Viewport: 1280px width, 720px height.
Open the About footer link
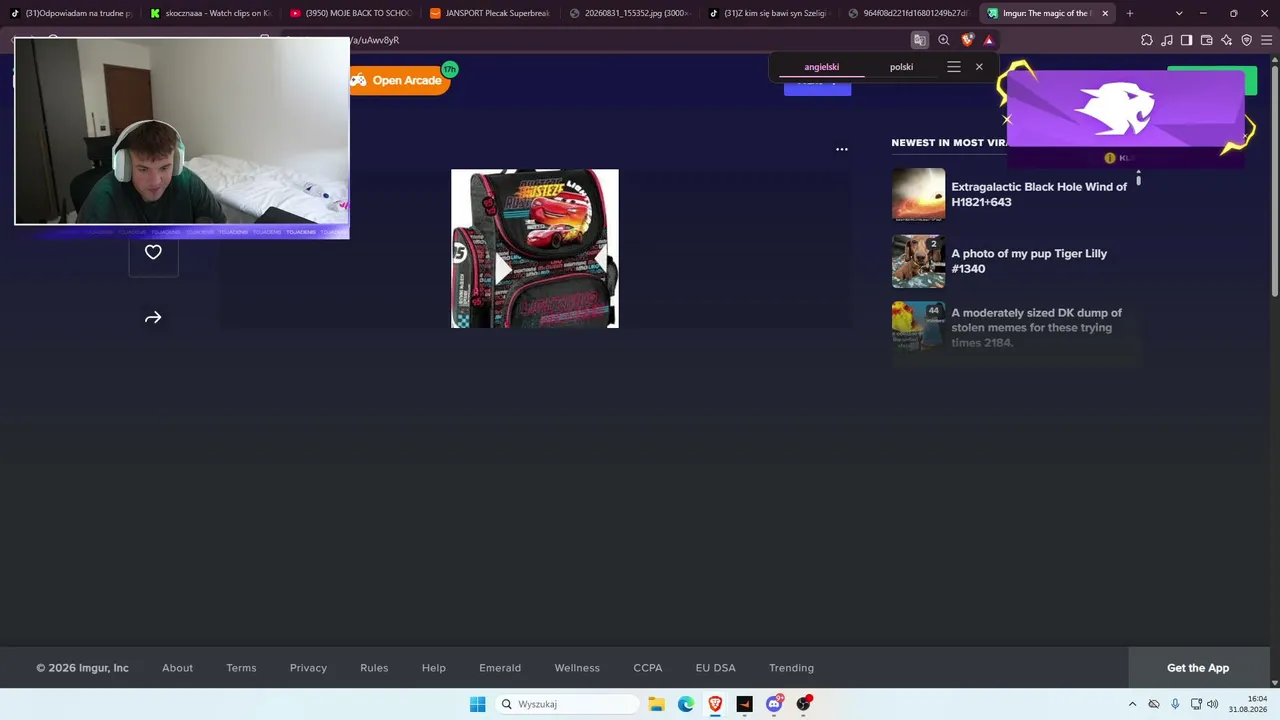[x=178, y=668]
